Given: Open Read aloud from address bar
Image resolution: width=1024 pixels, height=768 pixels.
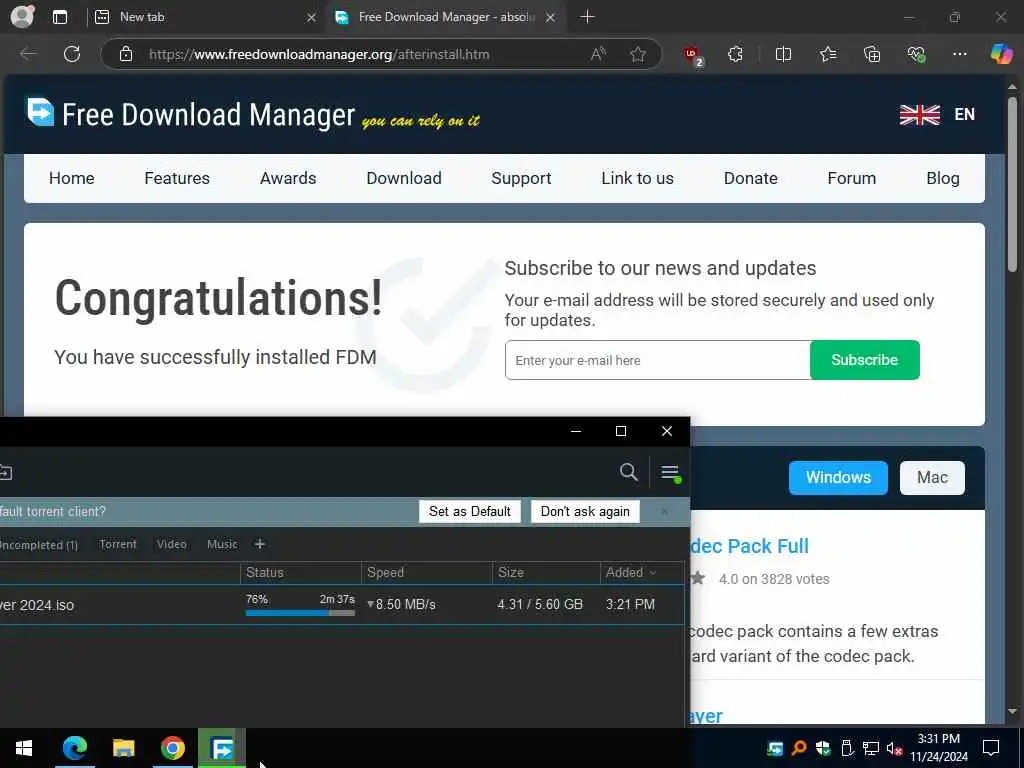Looking at the screenshot, I should click(598, 54).
